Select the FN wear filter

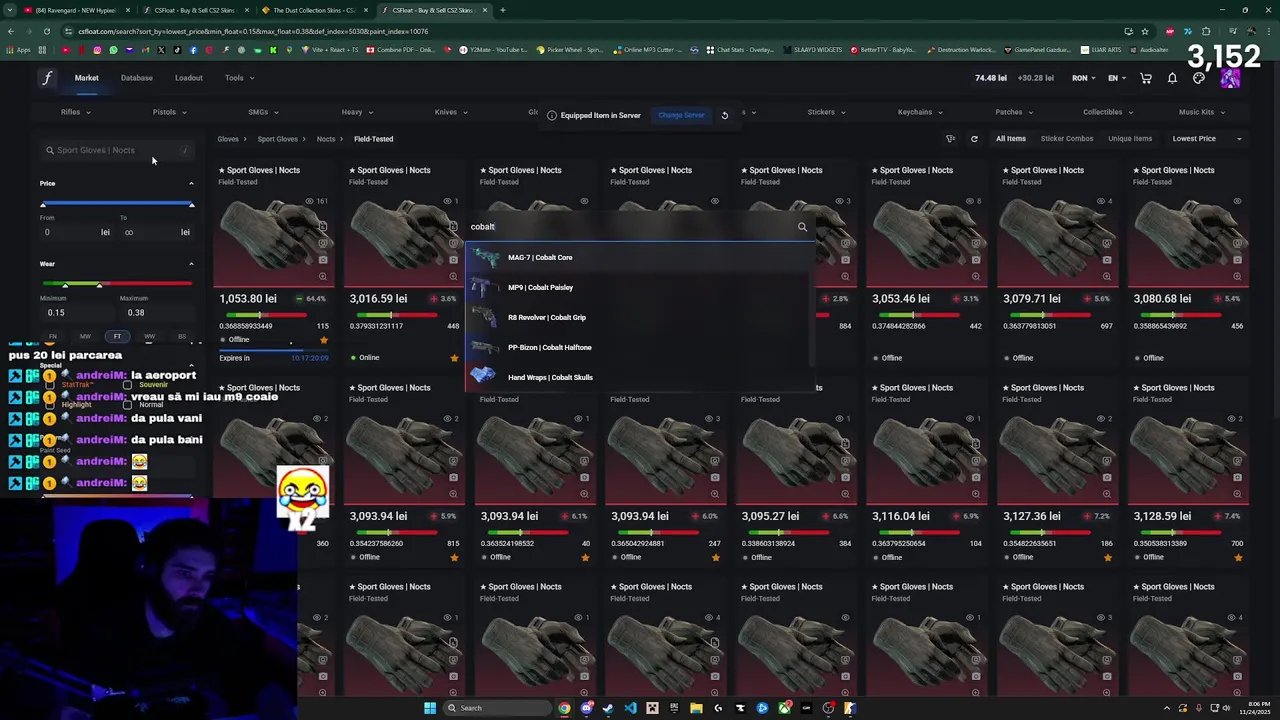(53, 336)
